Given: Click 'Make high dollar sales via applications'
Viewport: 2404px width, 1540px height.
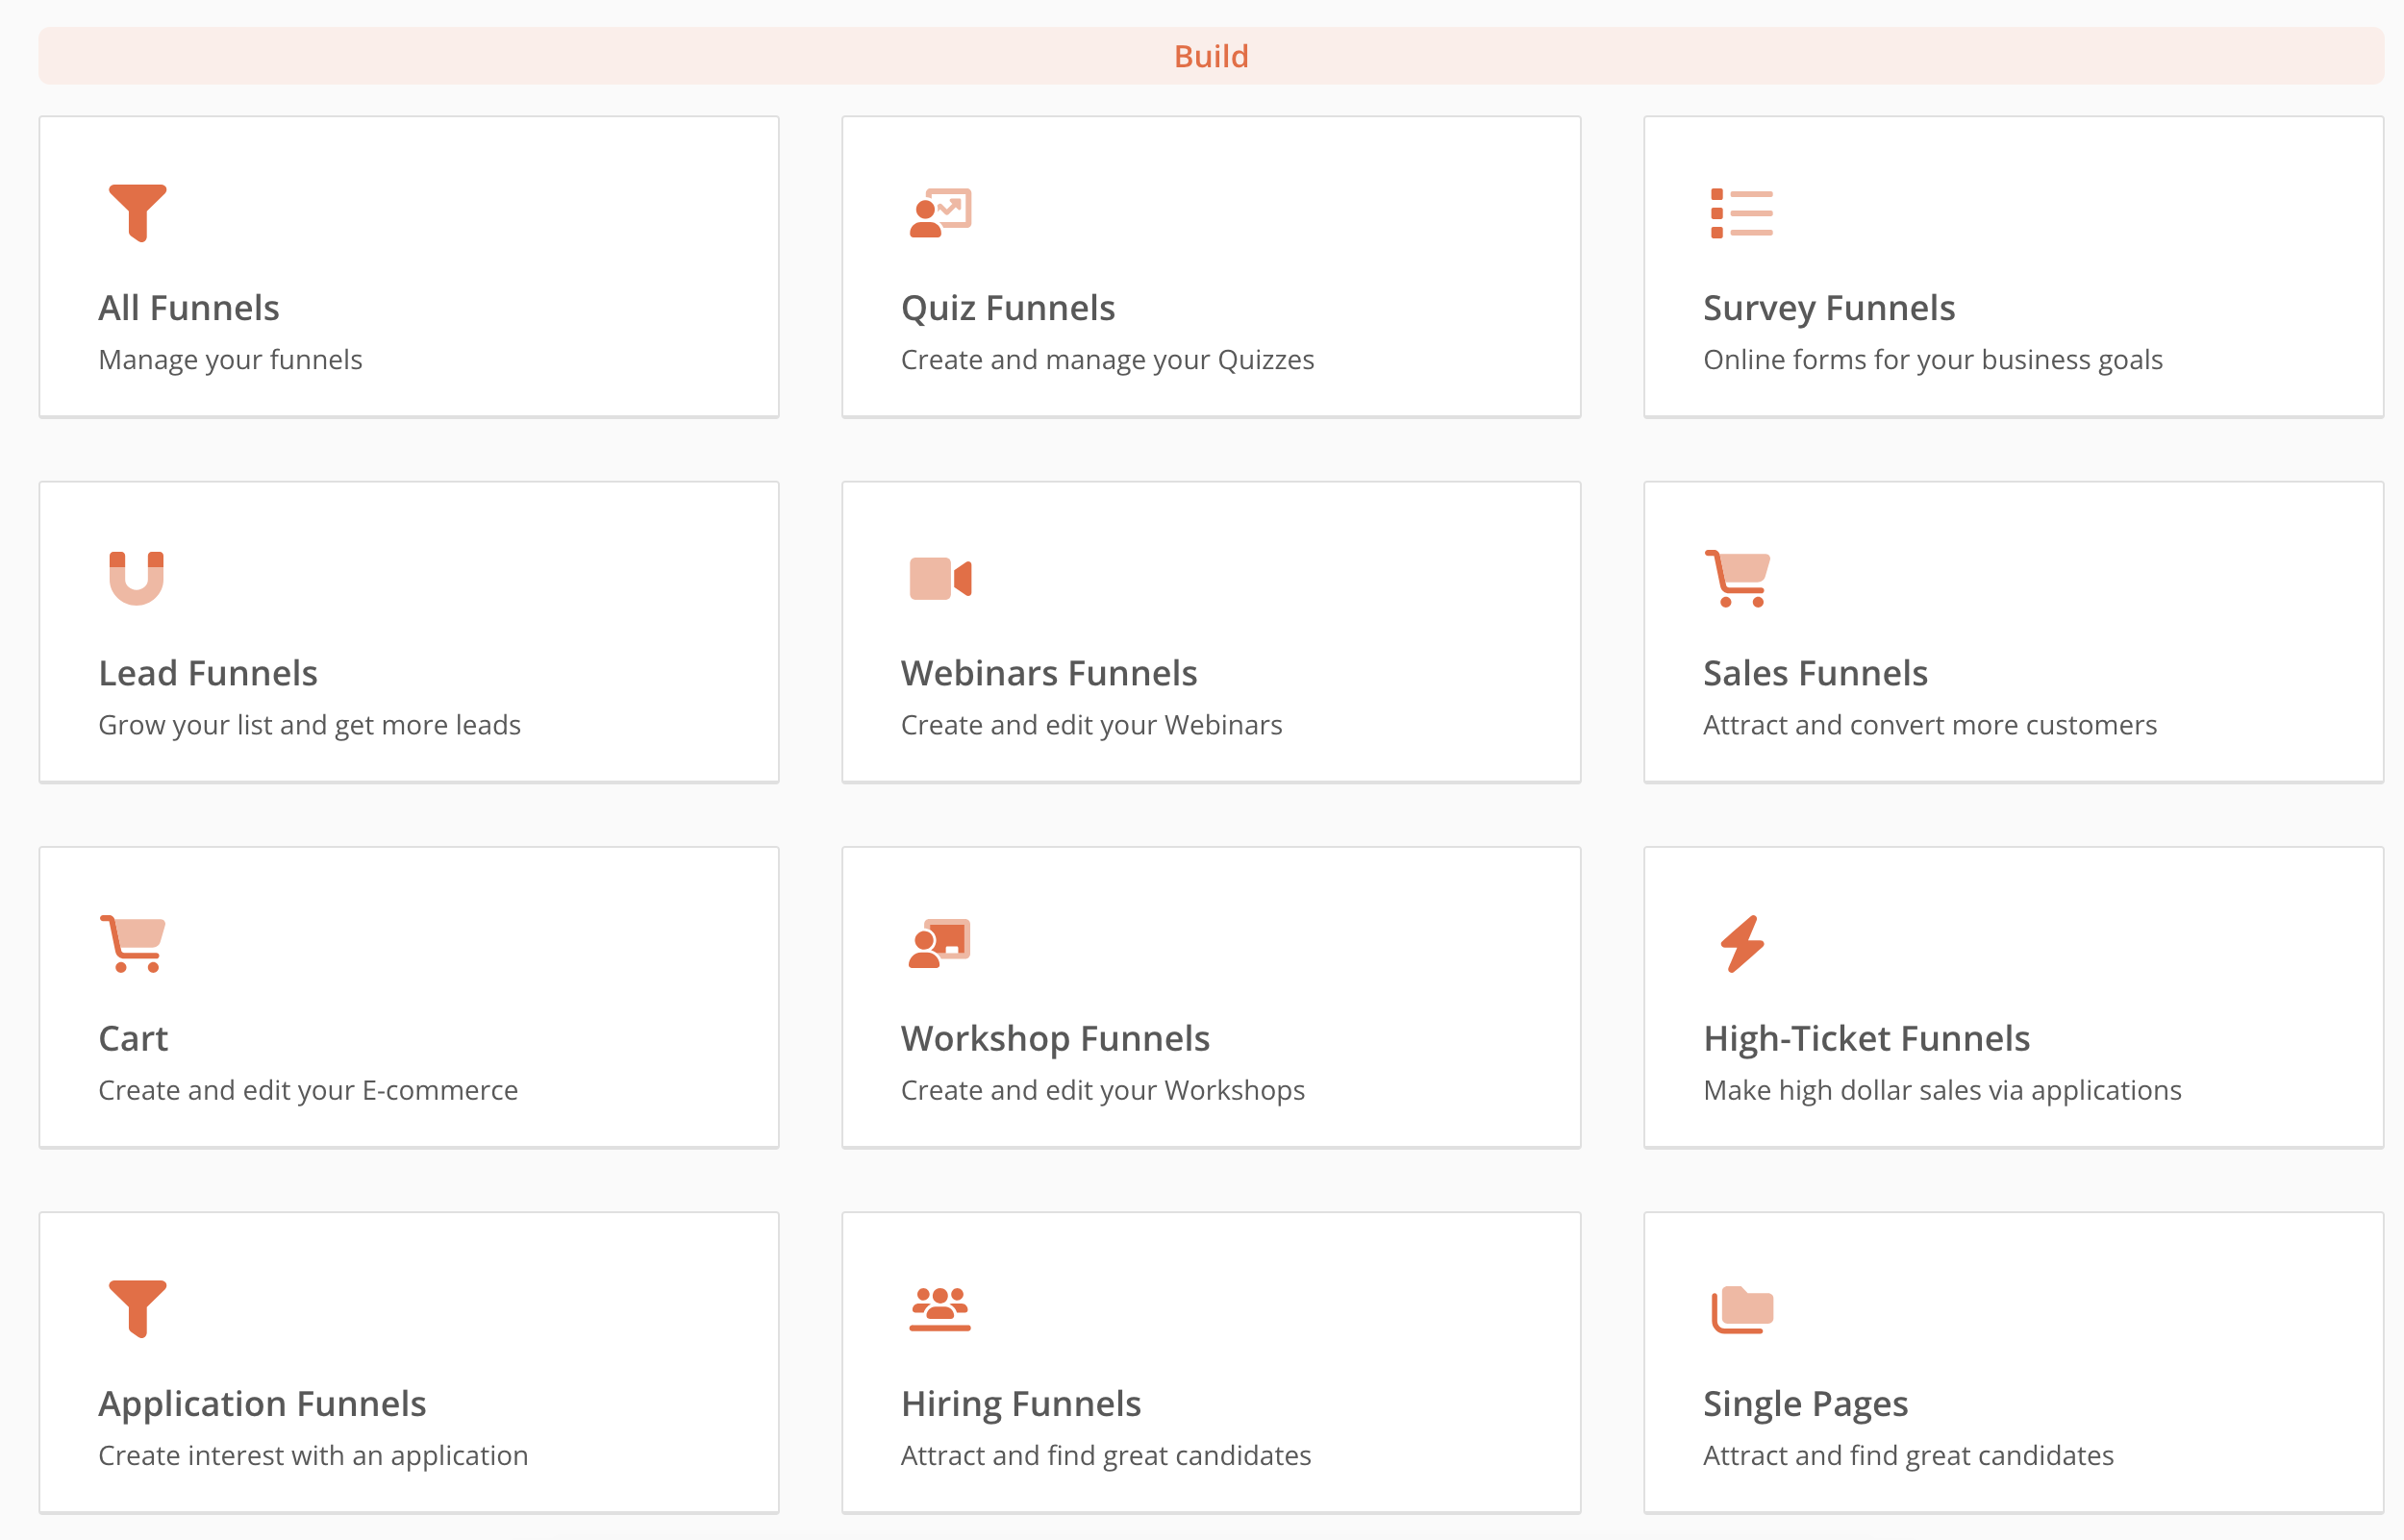Looking at the screenshot, I should pyautogui.click(x=1942, y=1090).
